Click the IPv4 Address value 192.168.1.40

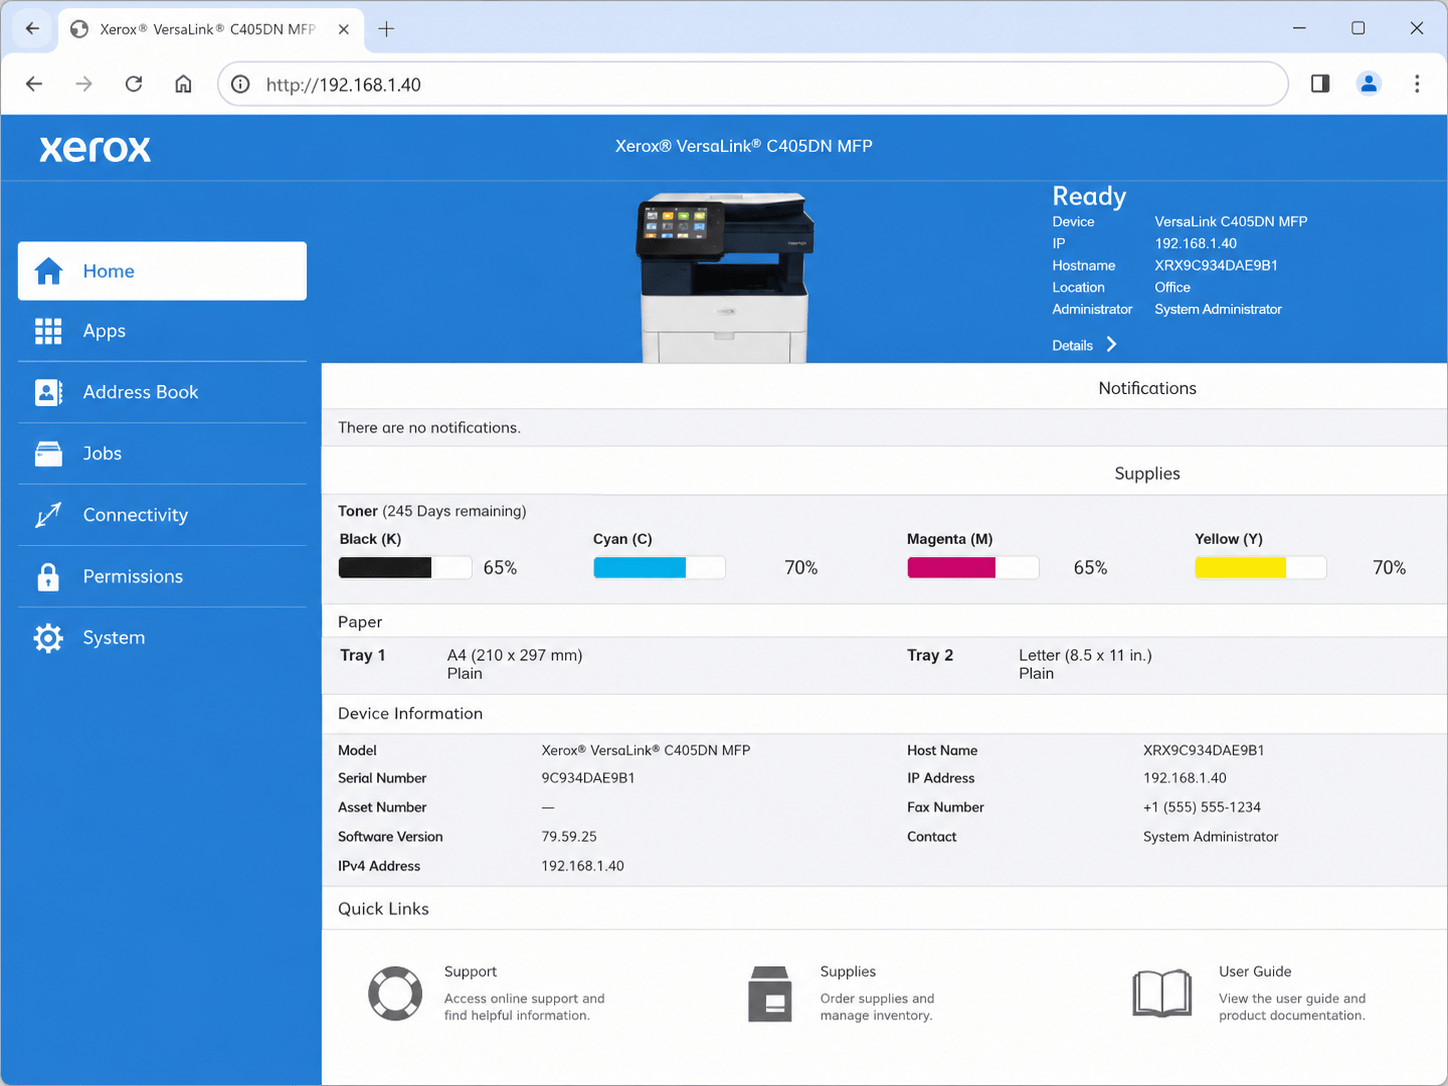[x=583, y=866]
